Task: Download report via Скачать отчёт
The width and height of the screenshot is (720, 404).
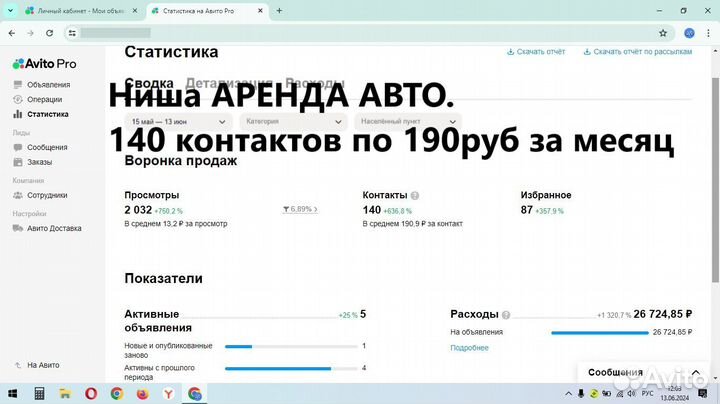Action: [x=536, y=52]
